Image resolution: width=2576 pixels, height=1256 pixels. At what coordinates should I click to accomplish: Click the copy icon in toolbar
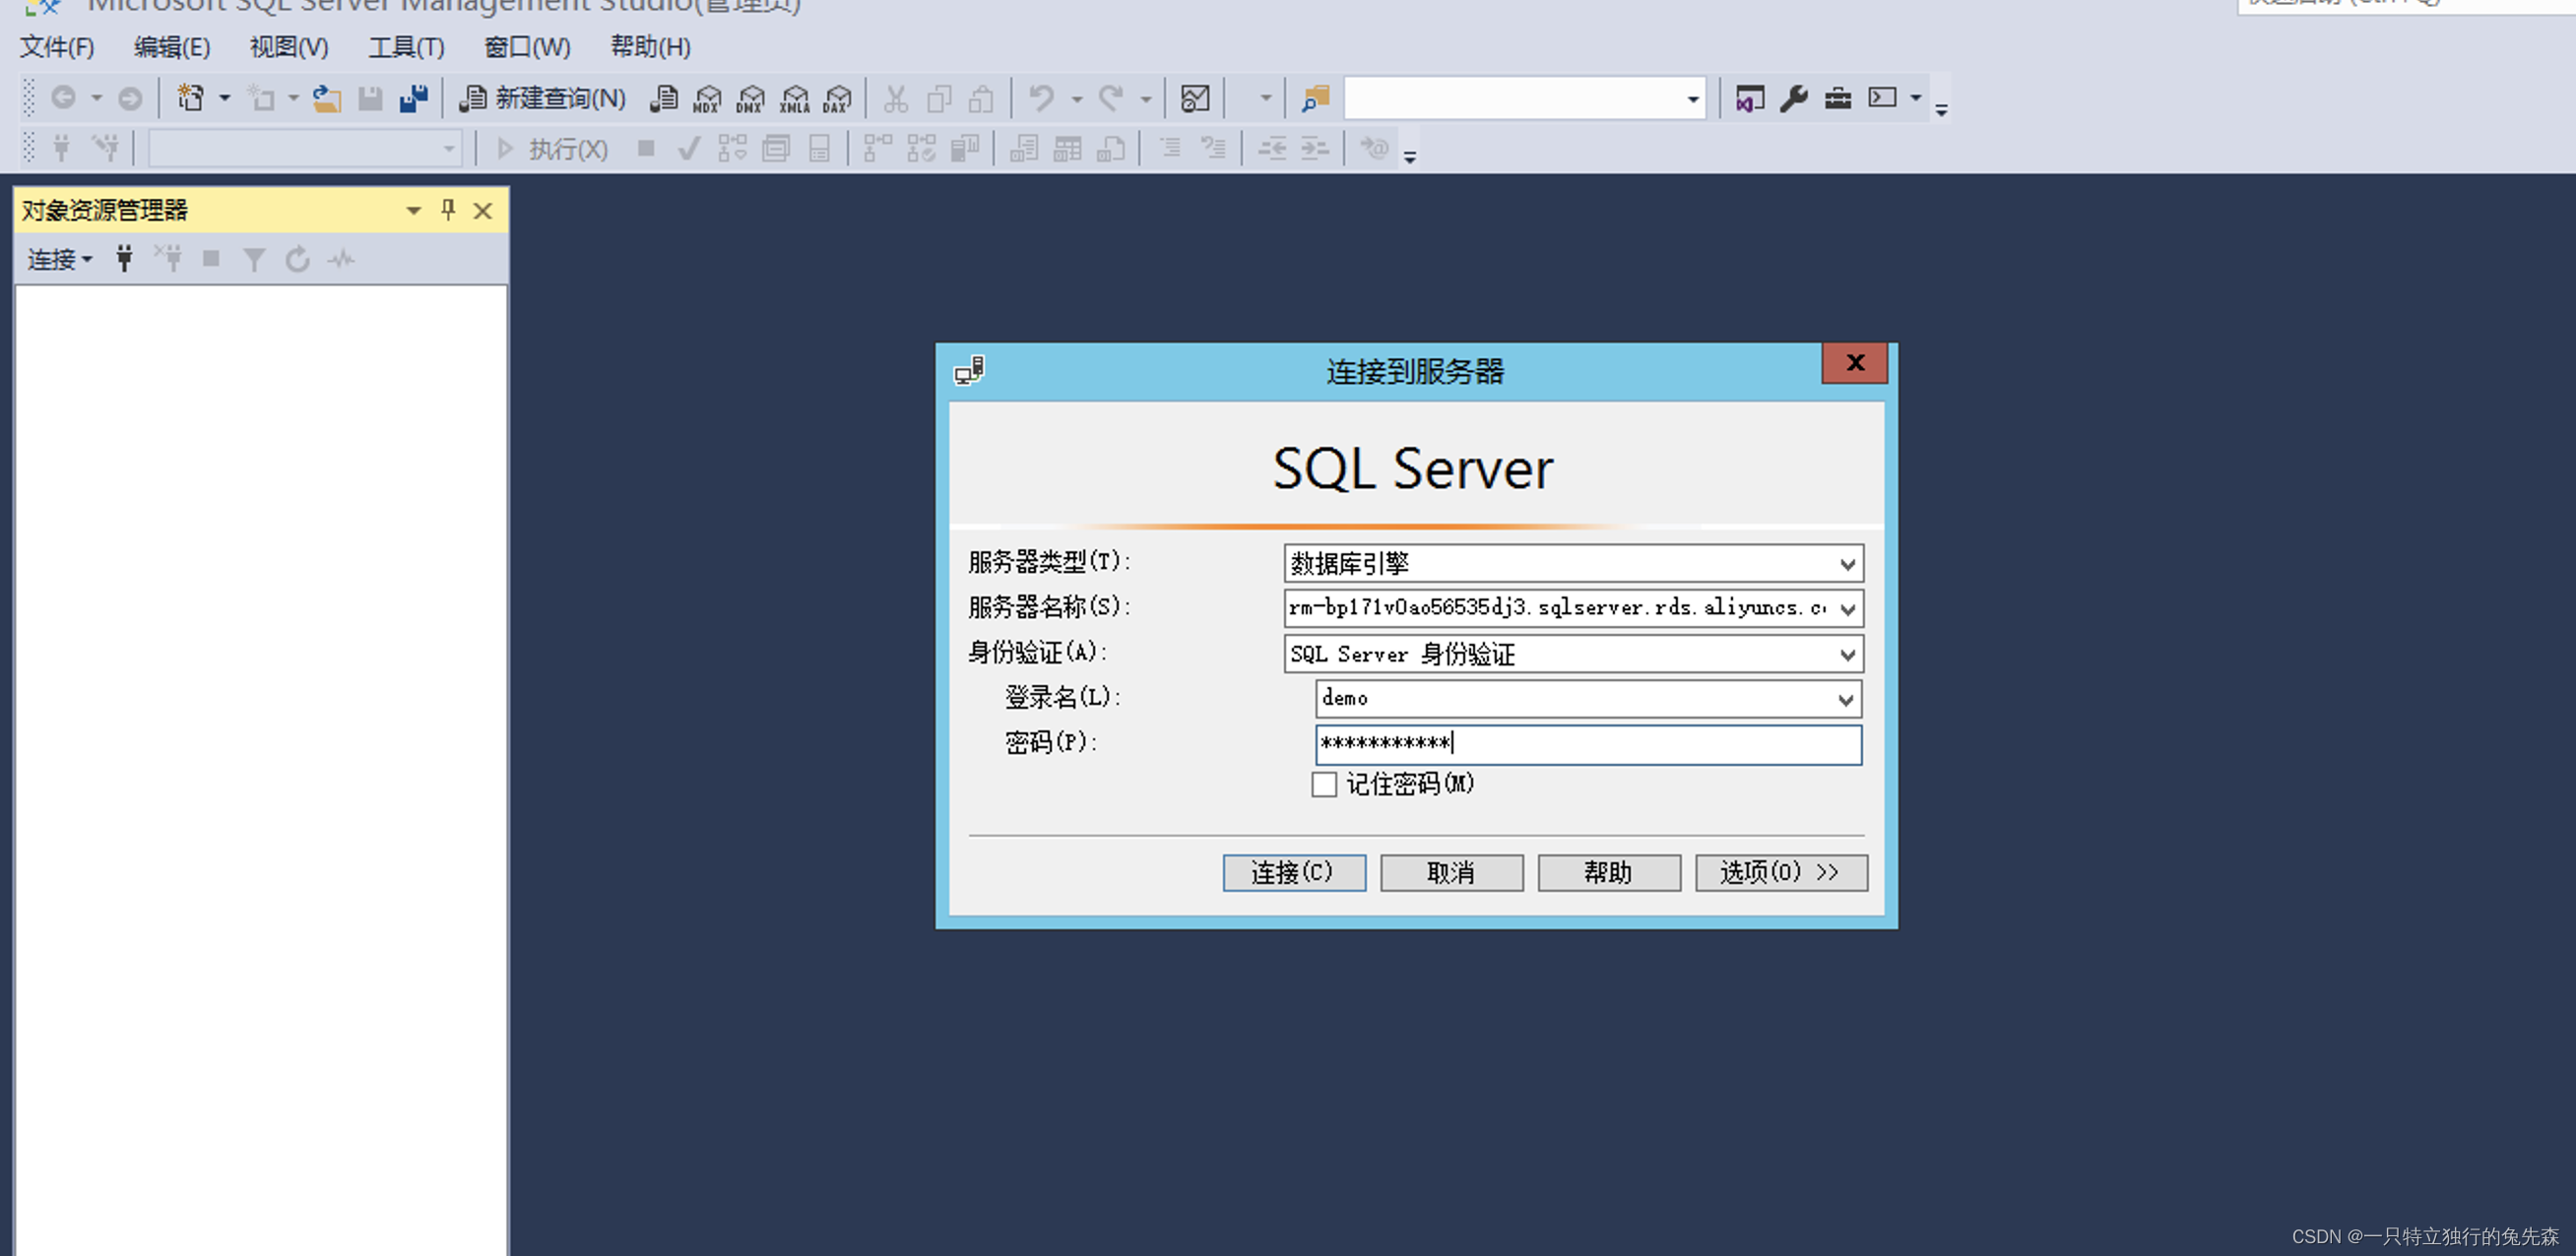pos(939,98)
